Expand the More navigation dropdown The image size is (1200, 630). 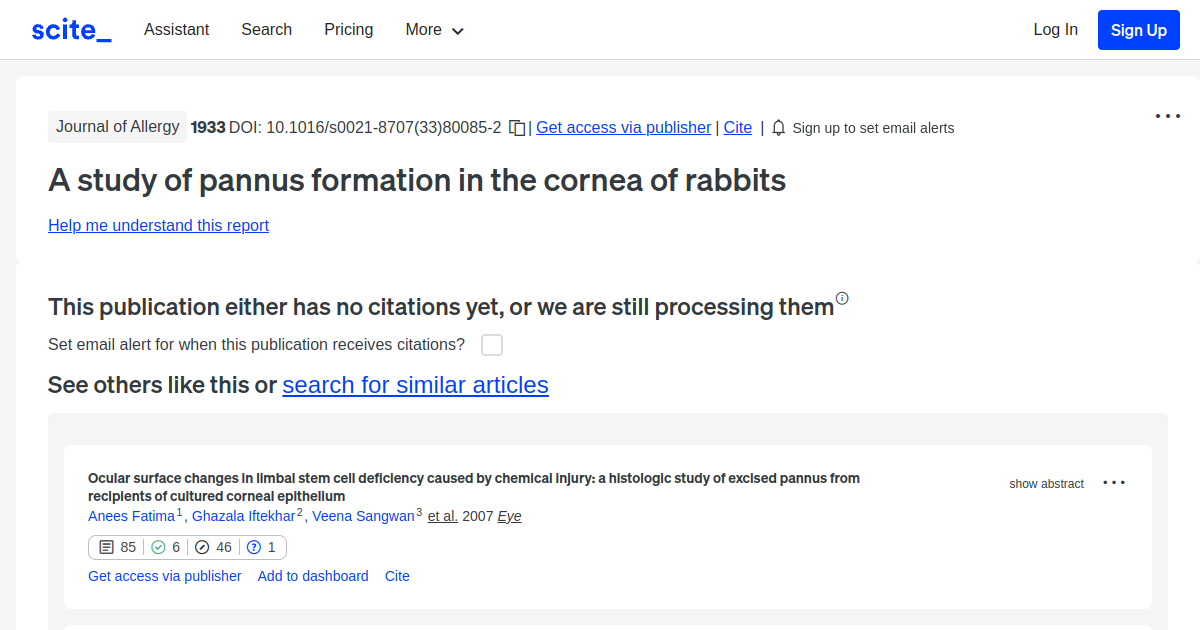tap(433, 30)
